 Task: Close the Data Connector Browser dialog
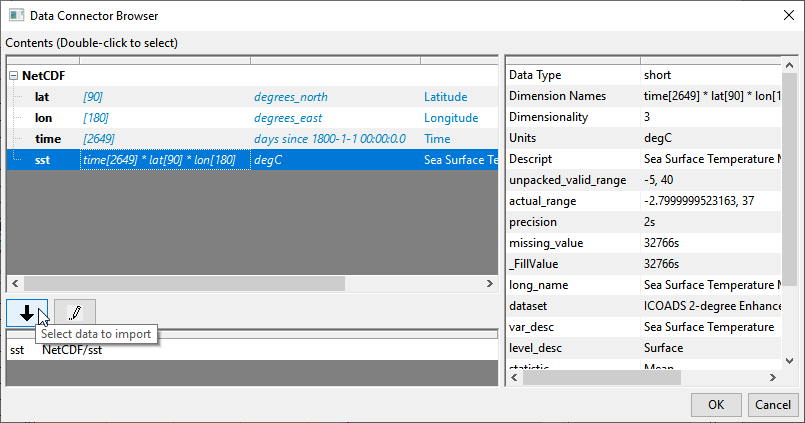782,16
